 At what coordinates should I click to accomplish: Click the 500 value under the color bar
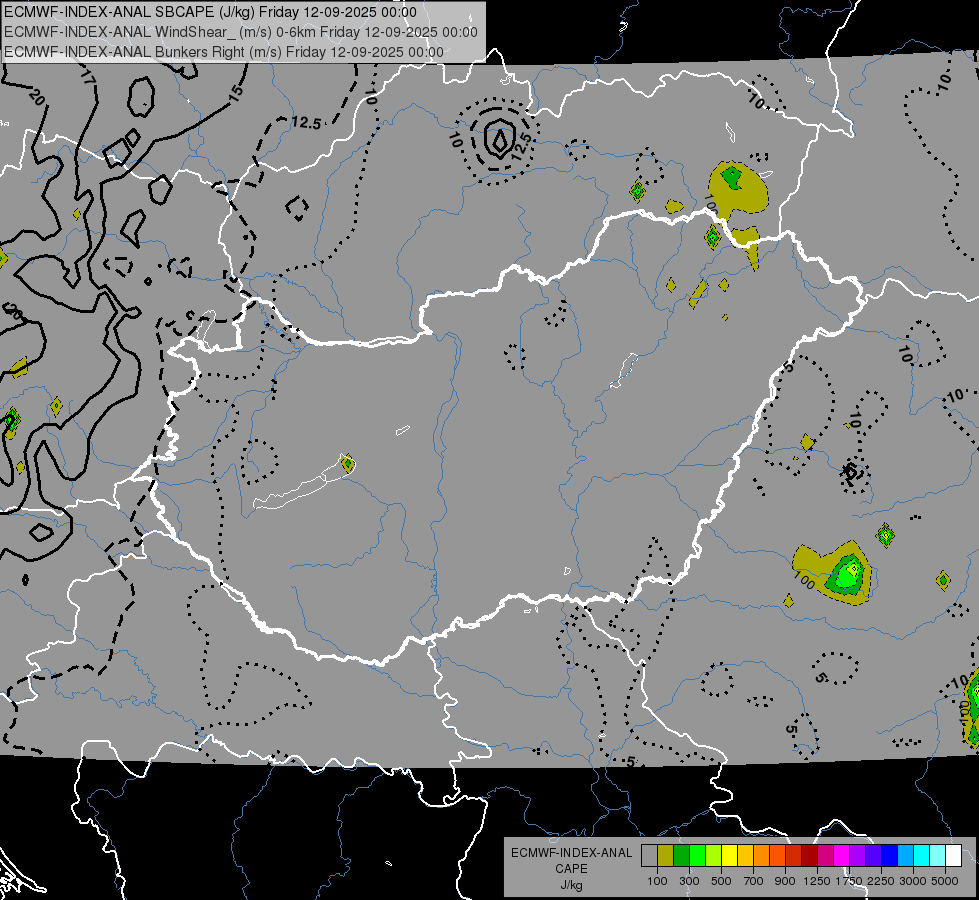(x=721, y=881)
